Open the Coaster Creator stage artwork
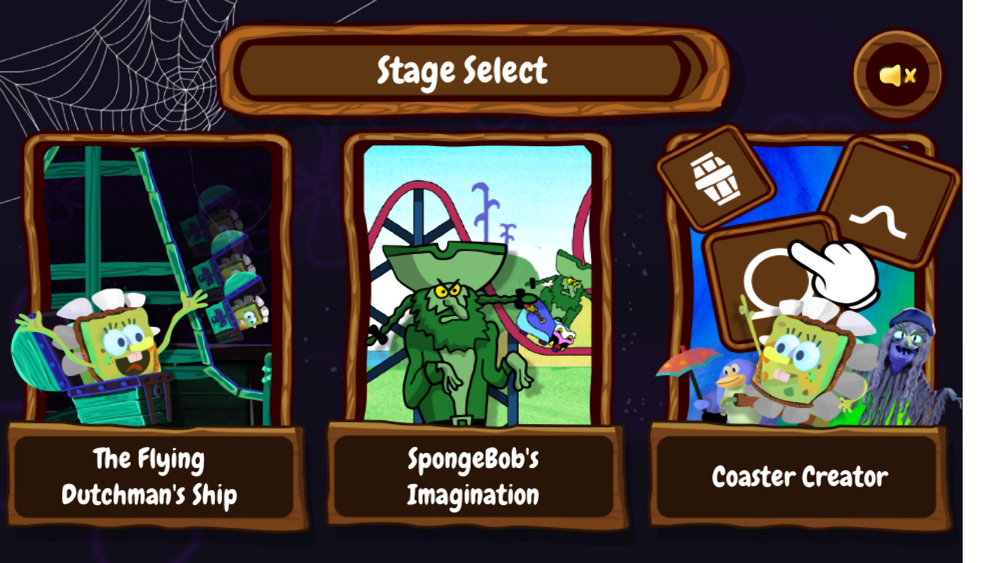 (802, 284)
